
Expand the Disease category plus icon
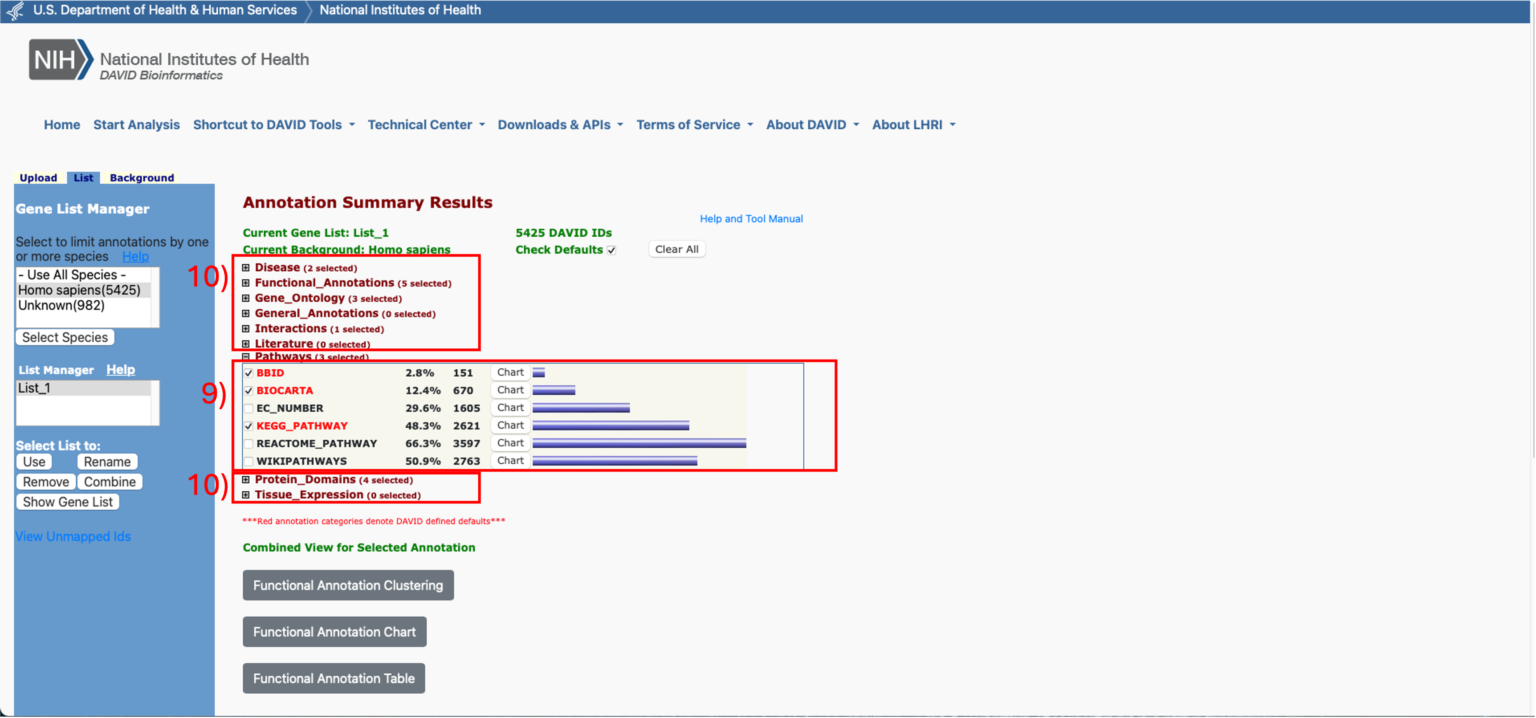[x=246, y=268]
